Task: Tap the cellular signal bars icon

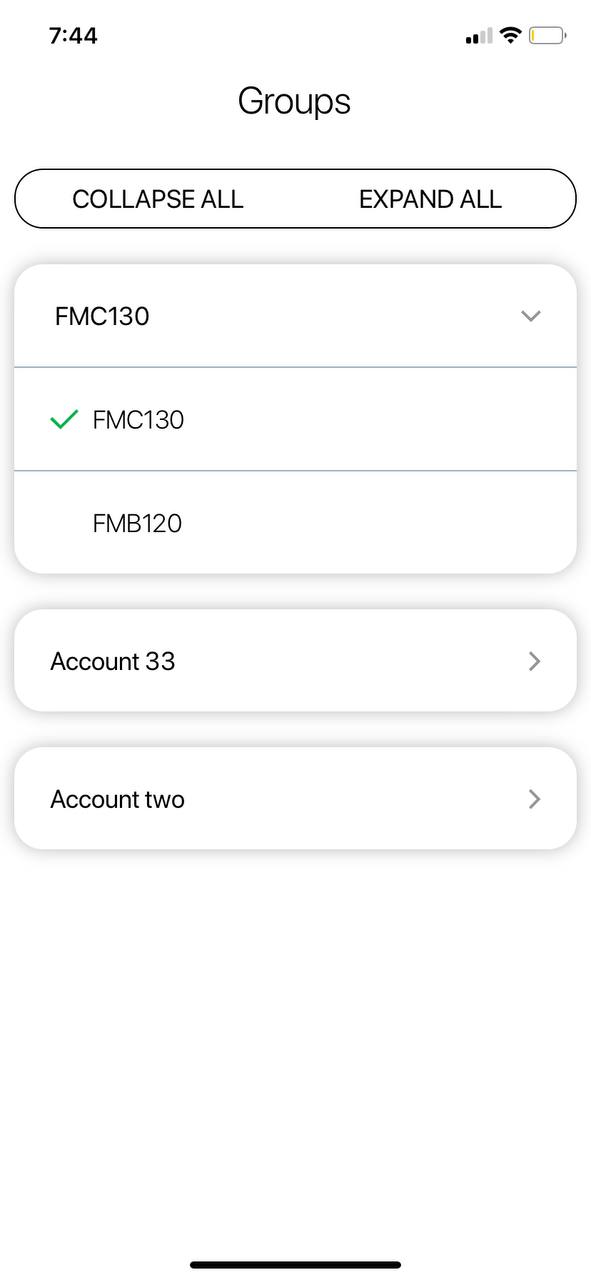Action: click(479, 37)
